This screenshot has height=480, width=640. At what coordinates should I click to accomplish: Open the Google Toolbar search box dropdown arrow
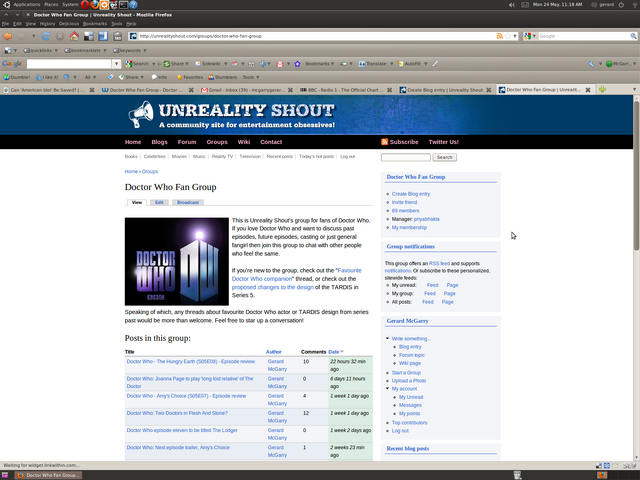tap(116, 64)
